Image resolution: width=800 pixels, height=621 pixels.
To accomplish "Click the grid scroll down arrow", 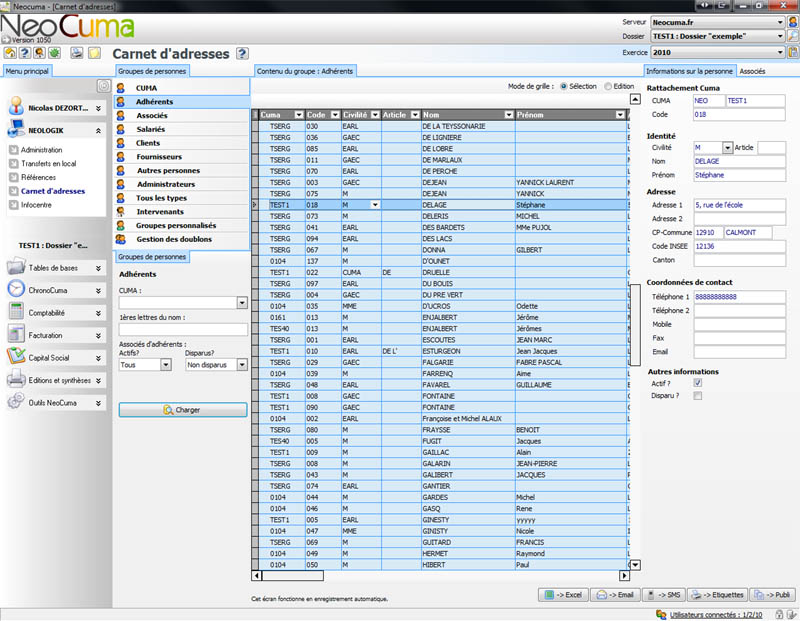I will click(x=635, y=565).
